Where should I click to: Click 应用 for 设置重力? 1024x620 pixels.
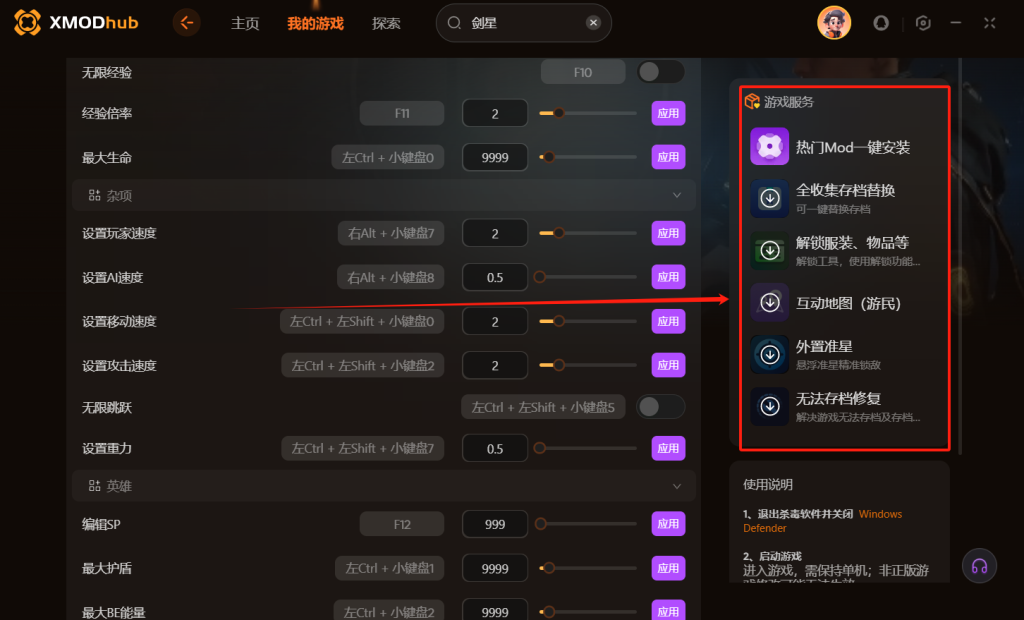pos(668,448)
